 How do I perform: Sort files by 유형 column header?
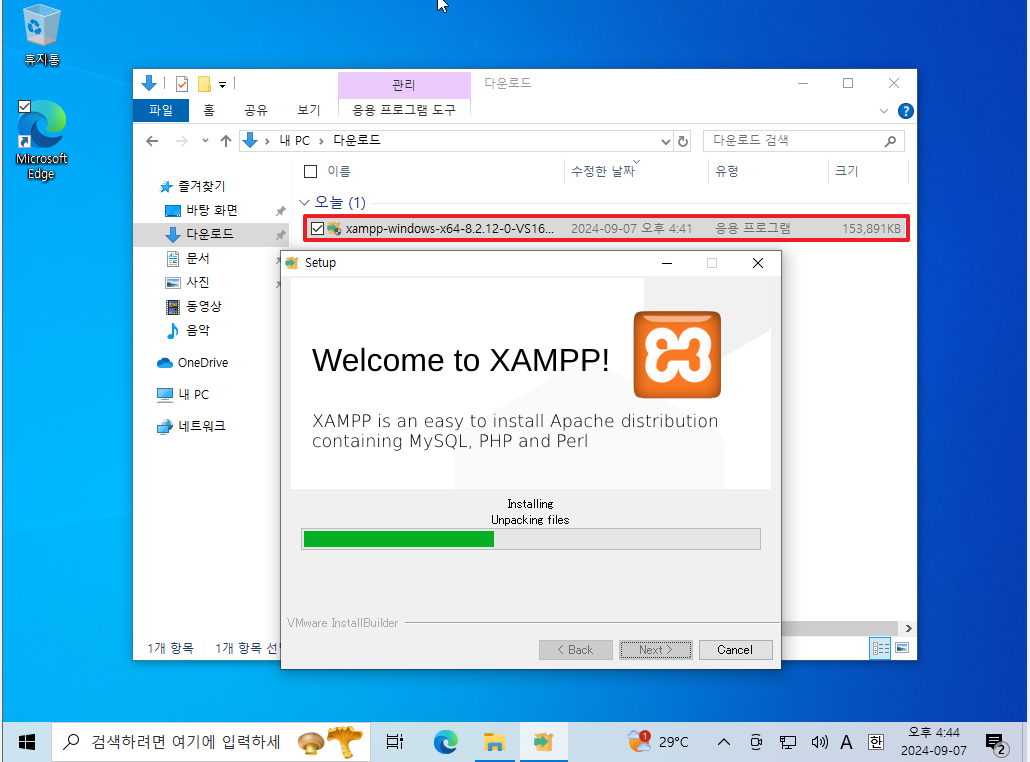(727, 171)
